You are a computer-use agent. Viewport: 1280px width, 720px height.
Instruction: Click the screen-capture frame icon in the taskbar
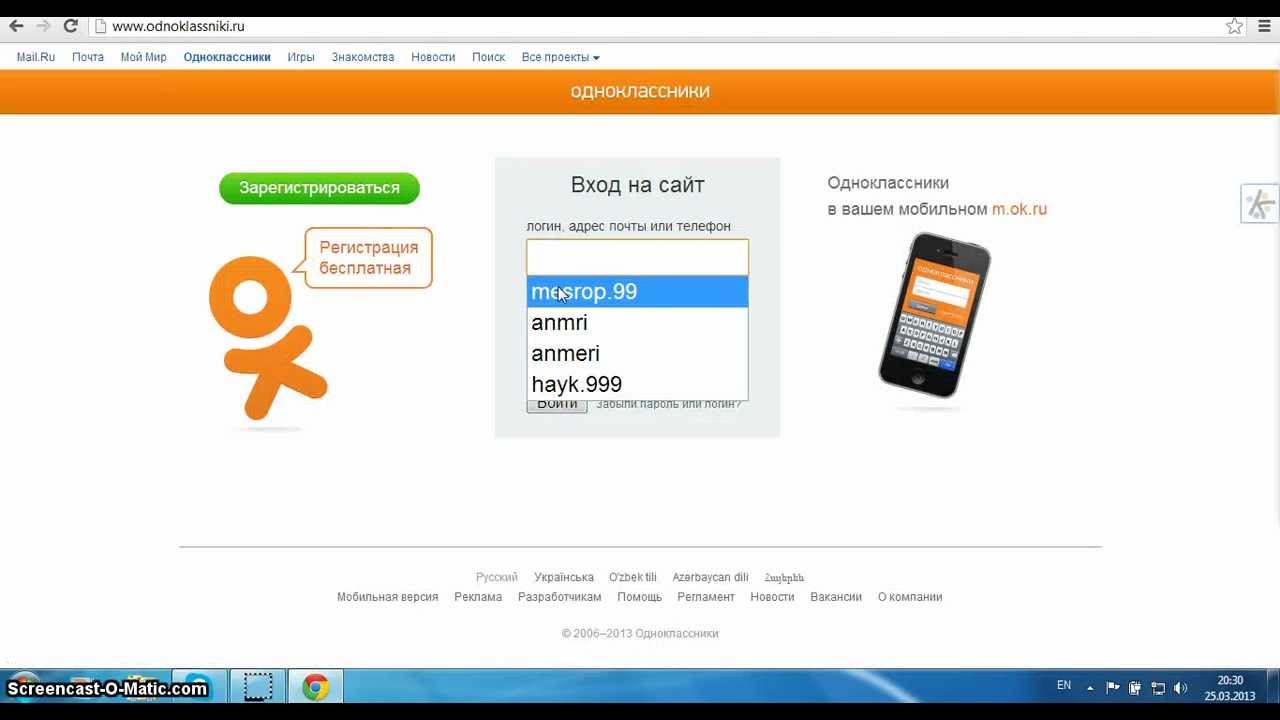pyautogui.click(x=258, y=687)
